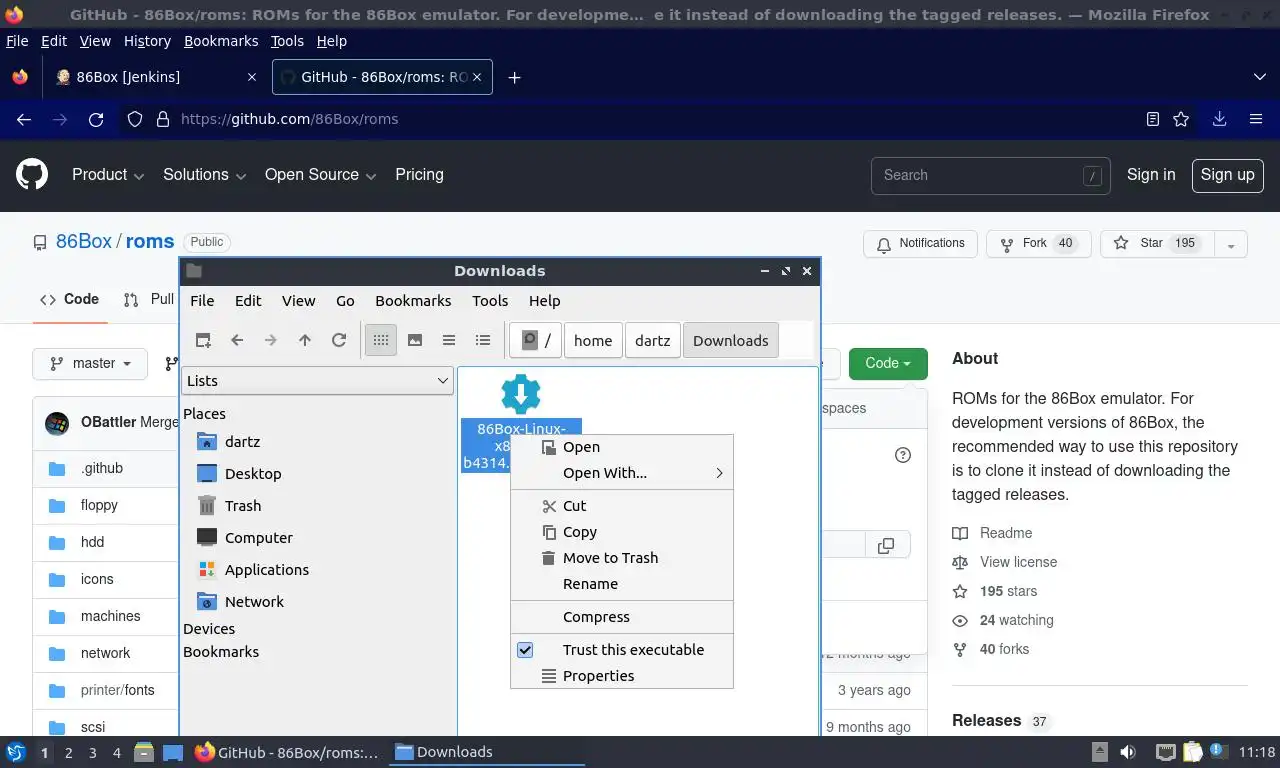1280x768 pixels.
Task: Click the Notifications button
Action: tap(920, 244)
